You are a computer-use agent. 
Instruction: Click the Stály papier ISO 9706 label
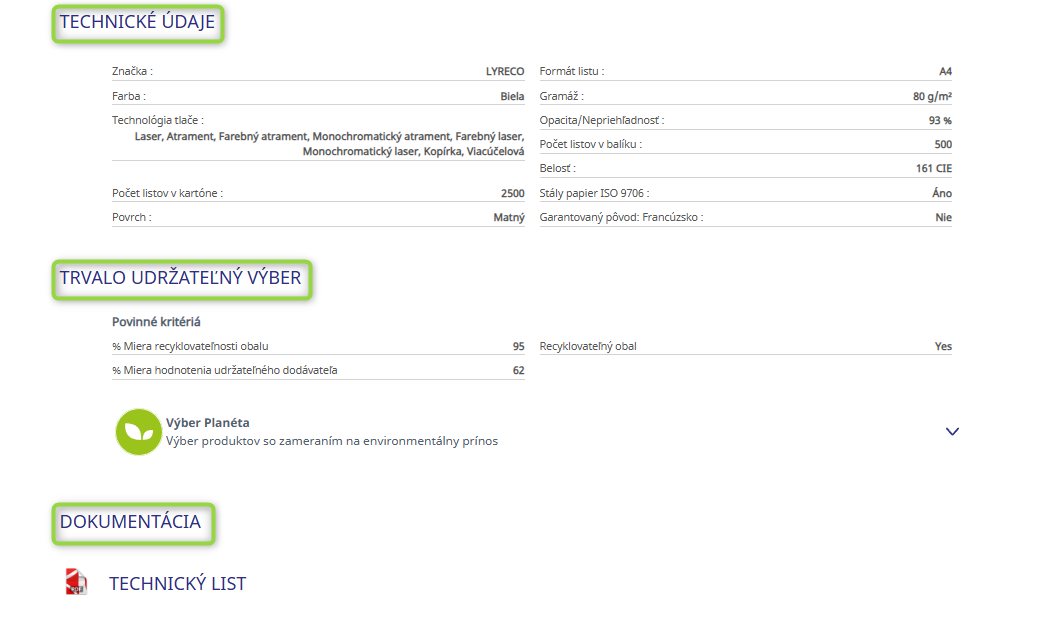coord(601,193)
